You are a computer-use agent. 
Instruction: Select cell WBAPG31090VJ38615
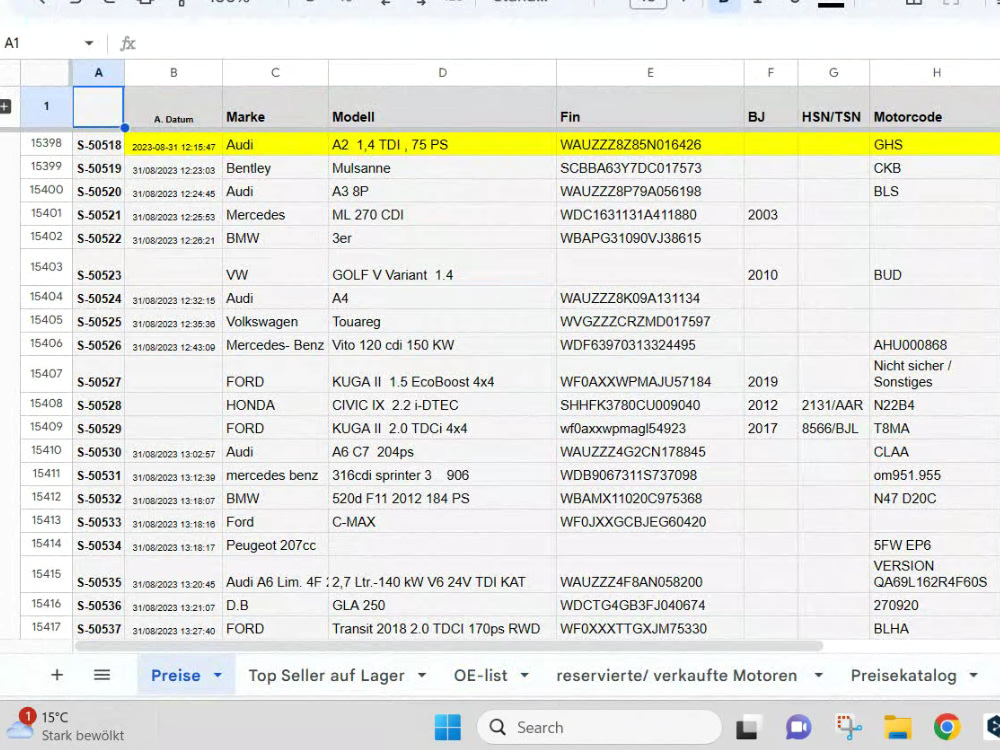coord(651,239)
